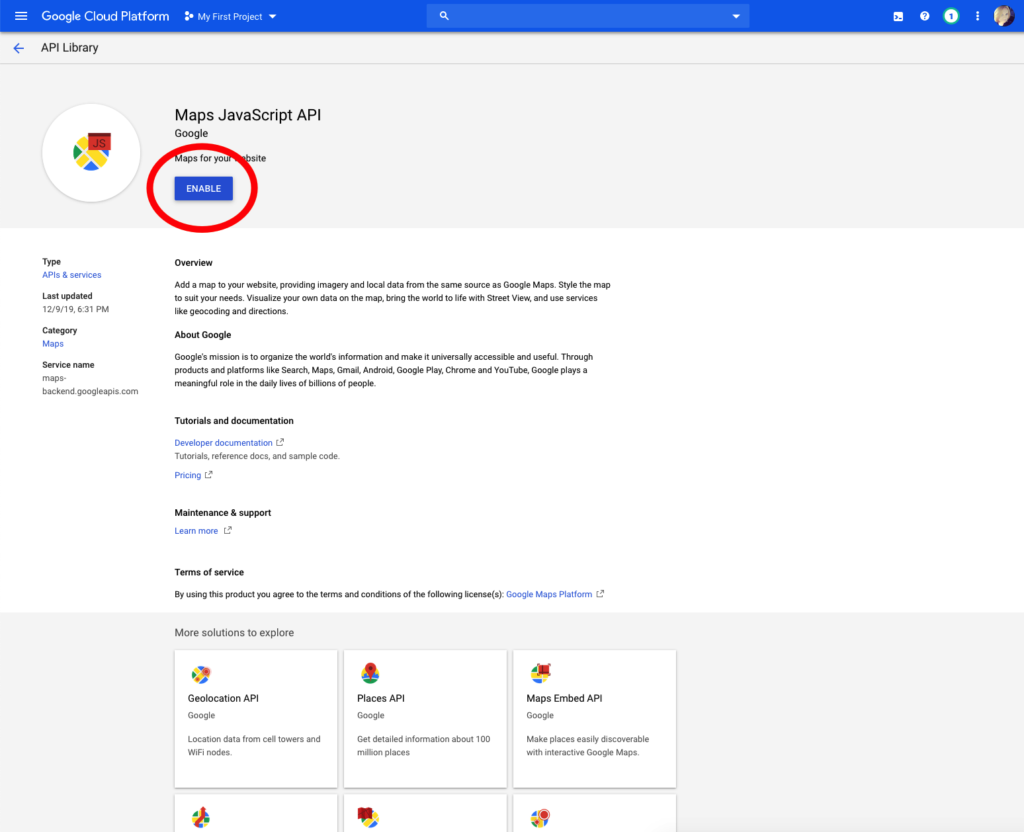
Task: Click the external-link icon beside Learn more
Action: coord(228,530)
